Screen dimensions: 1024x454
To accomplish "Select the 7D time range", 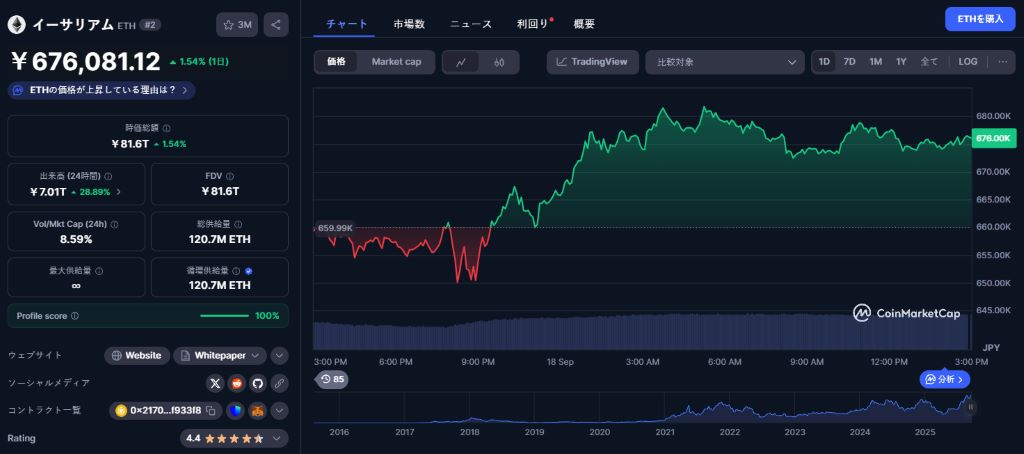I will 850,62.
